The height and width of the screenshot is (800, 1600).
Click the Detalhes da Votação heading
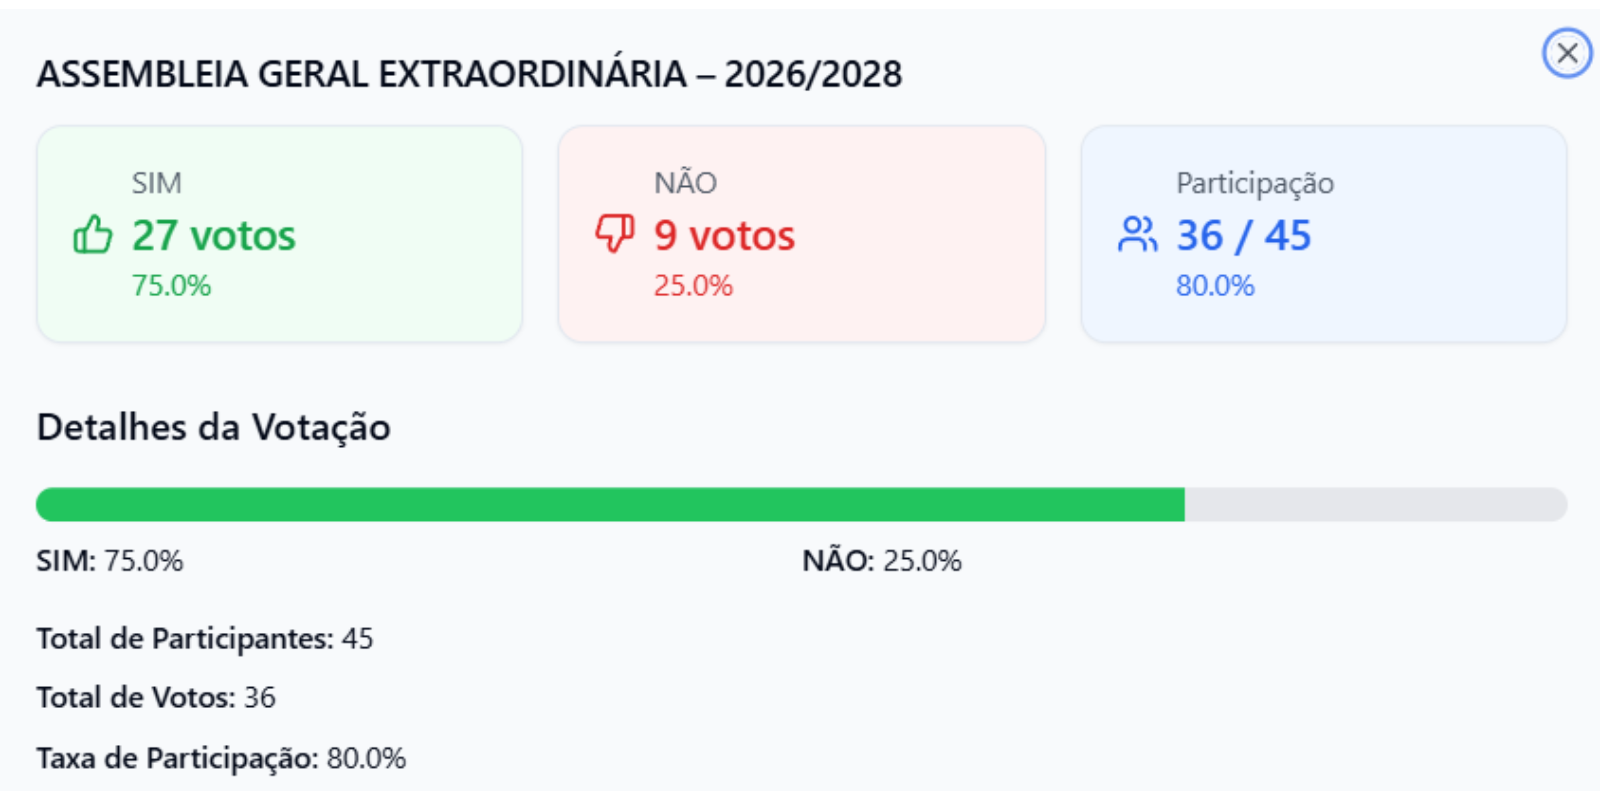[x=213, y=427]
